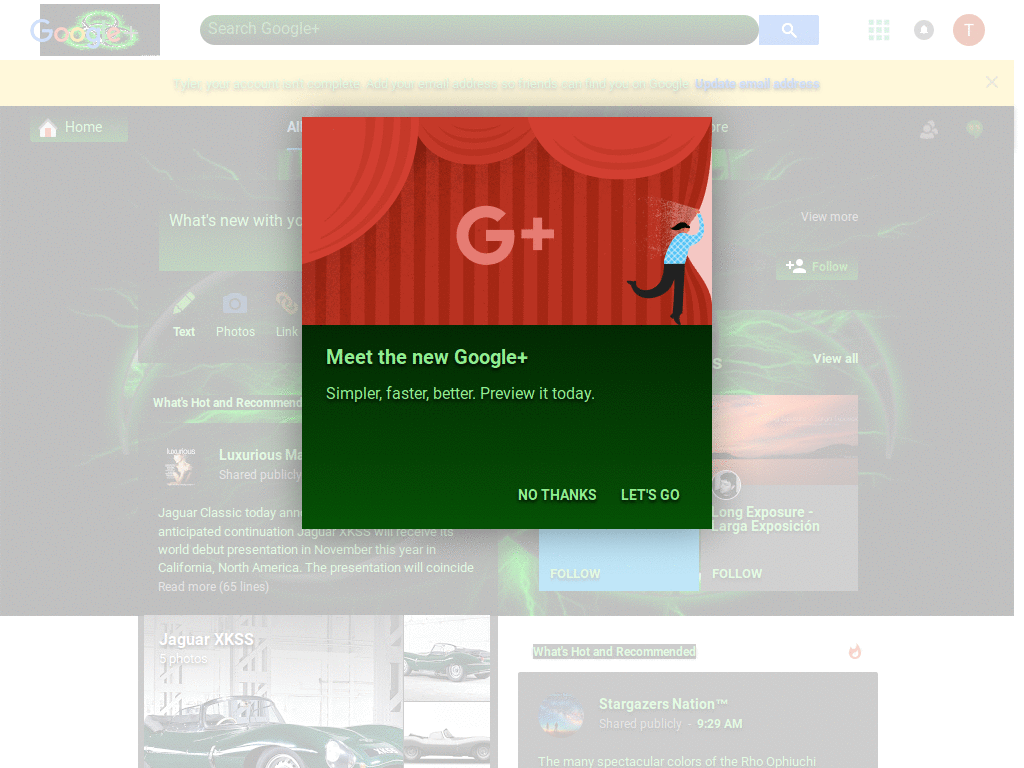This screenshot has height=768, width=1024.
Task: Open the Google apps grid
Action: click(878, 30)
